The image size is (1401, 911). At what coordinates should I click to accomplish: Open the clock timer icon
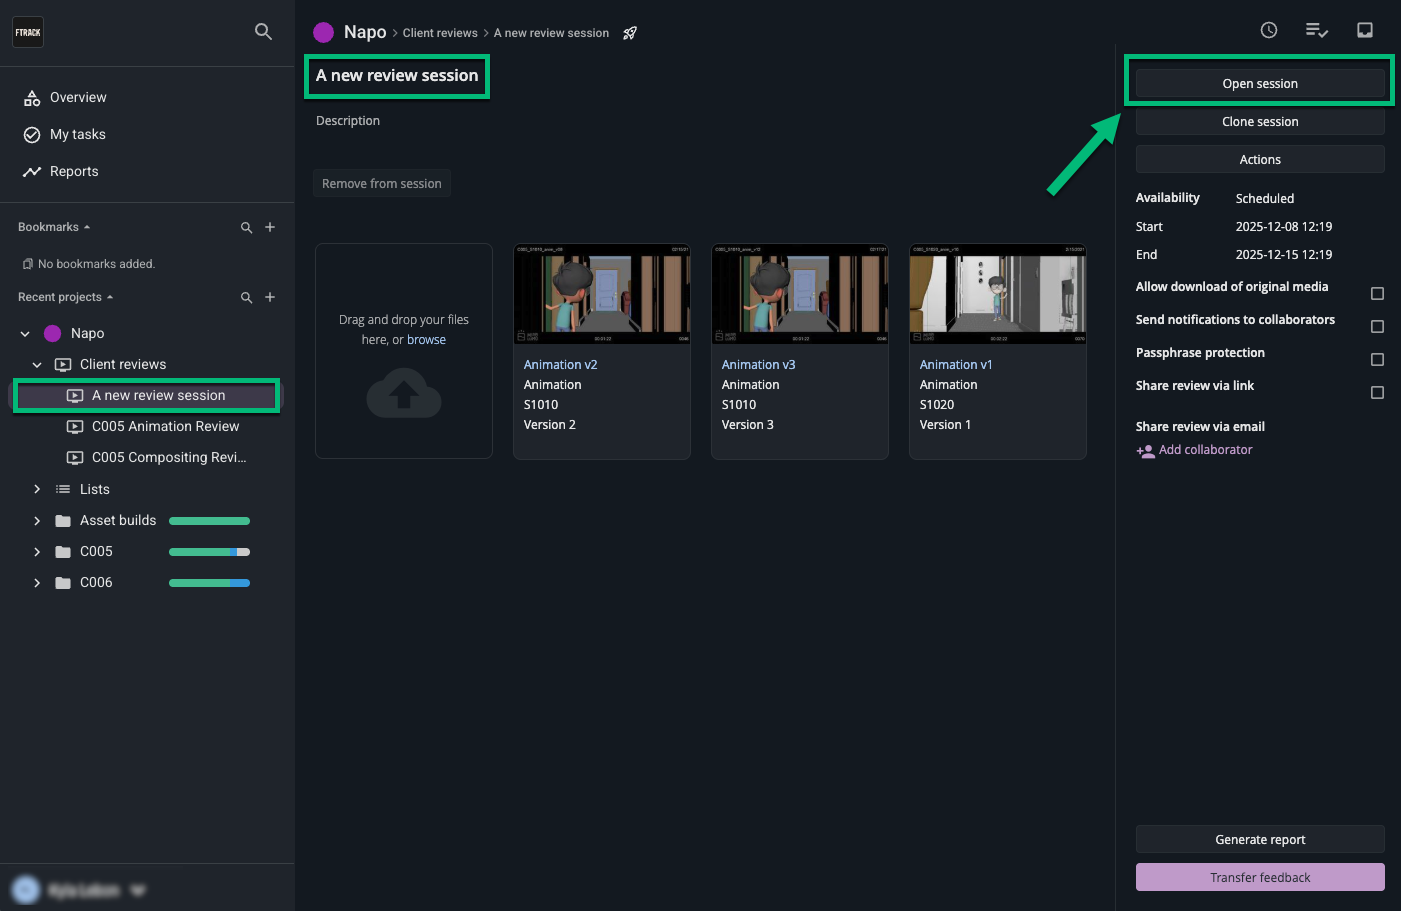[1268, 30]
